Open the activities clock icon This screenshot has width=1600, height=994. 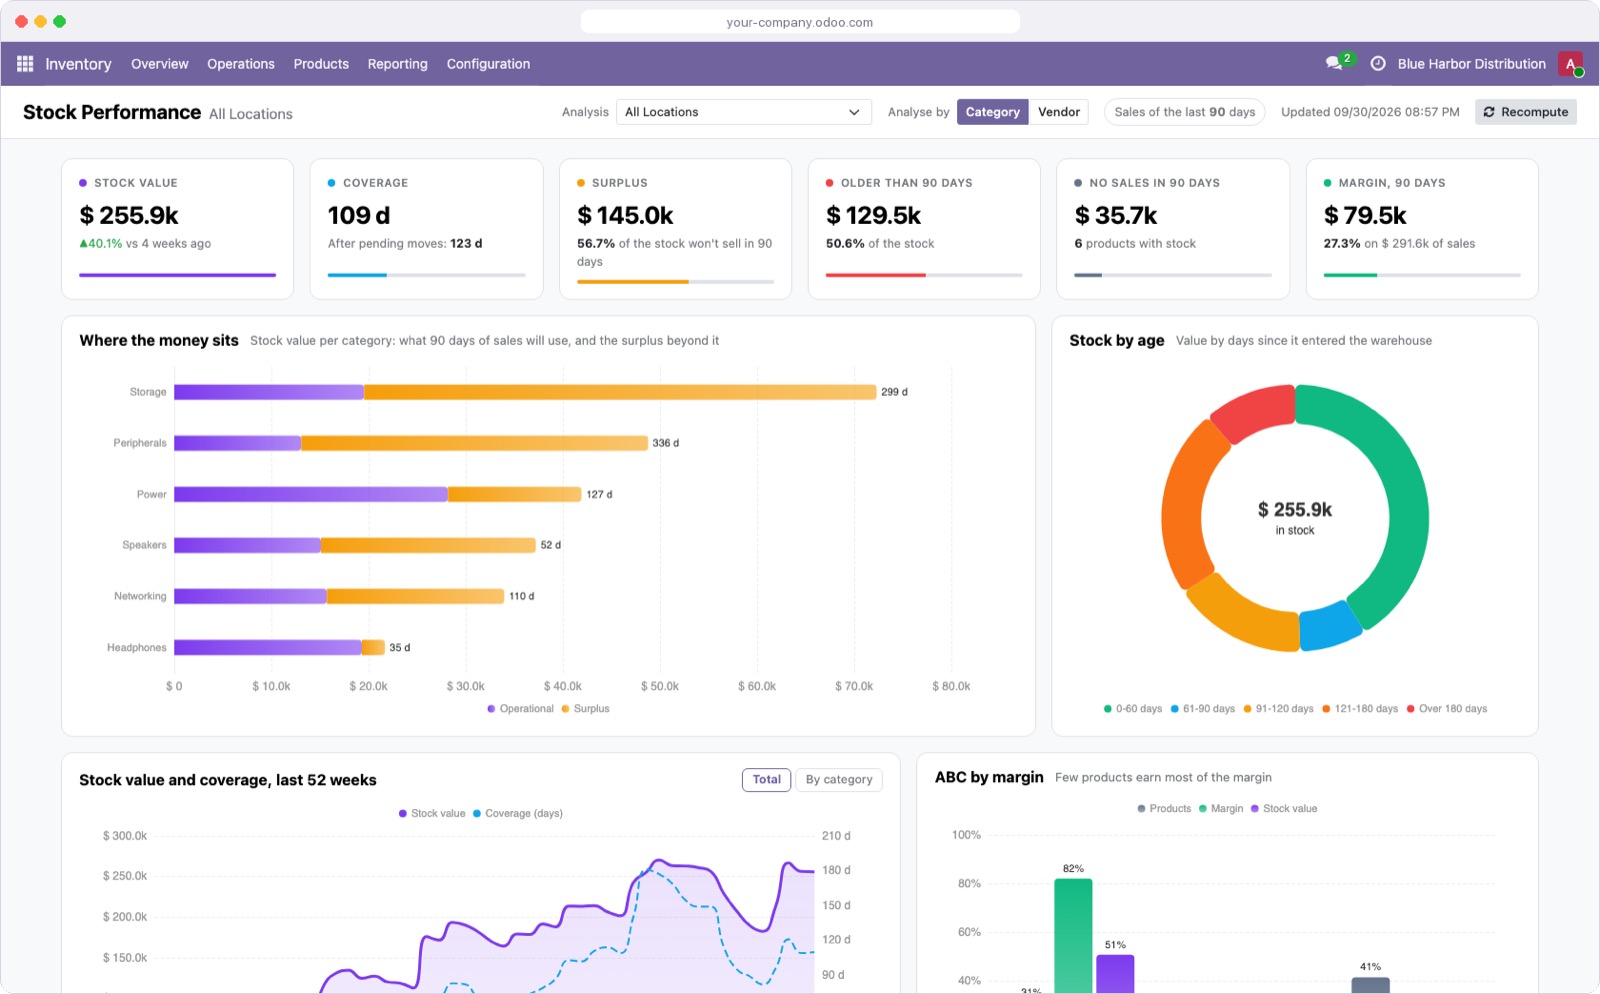[1378, 64]
